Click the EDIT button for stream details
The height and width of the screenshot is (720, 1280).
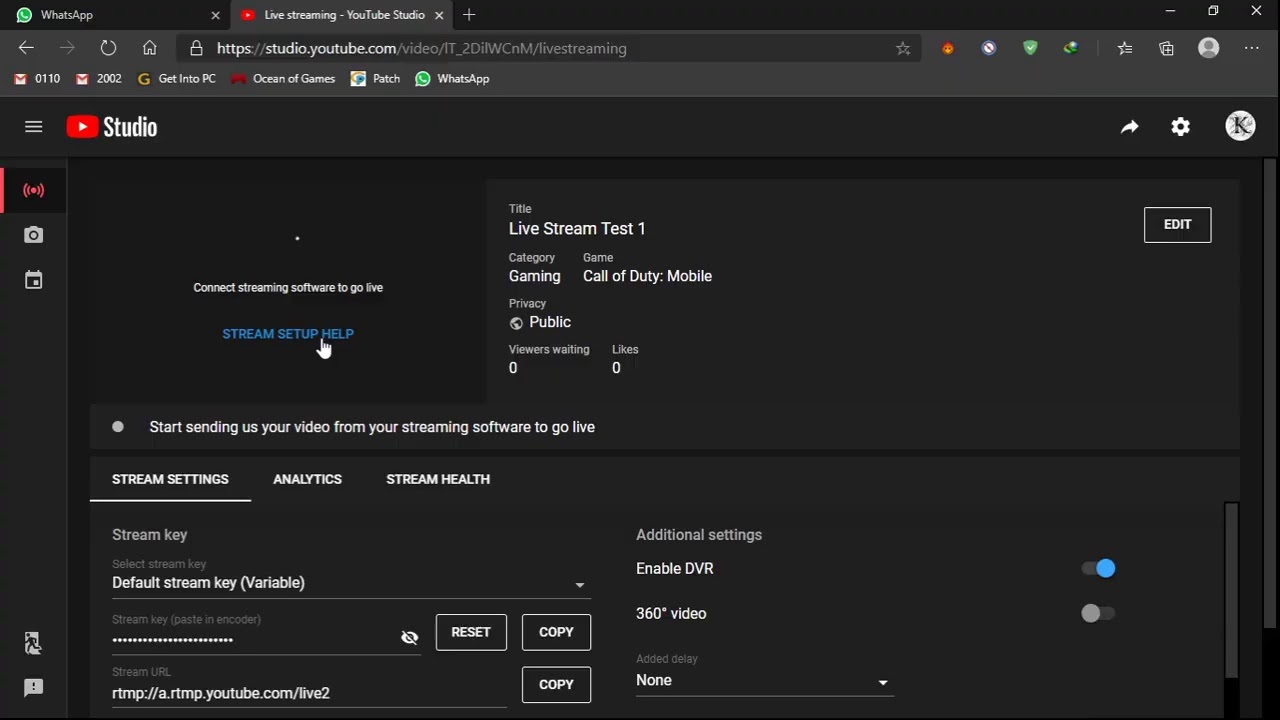tap(1177, 225)
